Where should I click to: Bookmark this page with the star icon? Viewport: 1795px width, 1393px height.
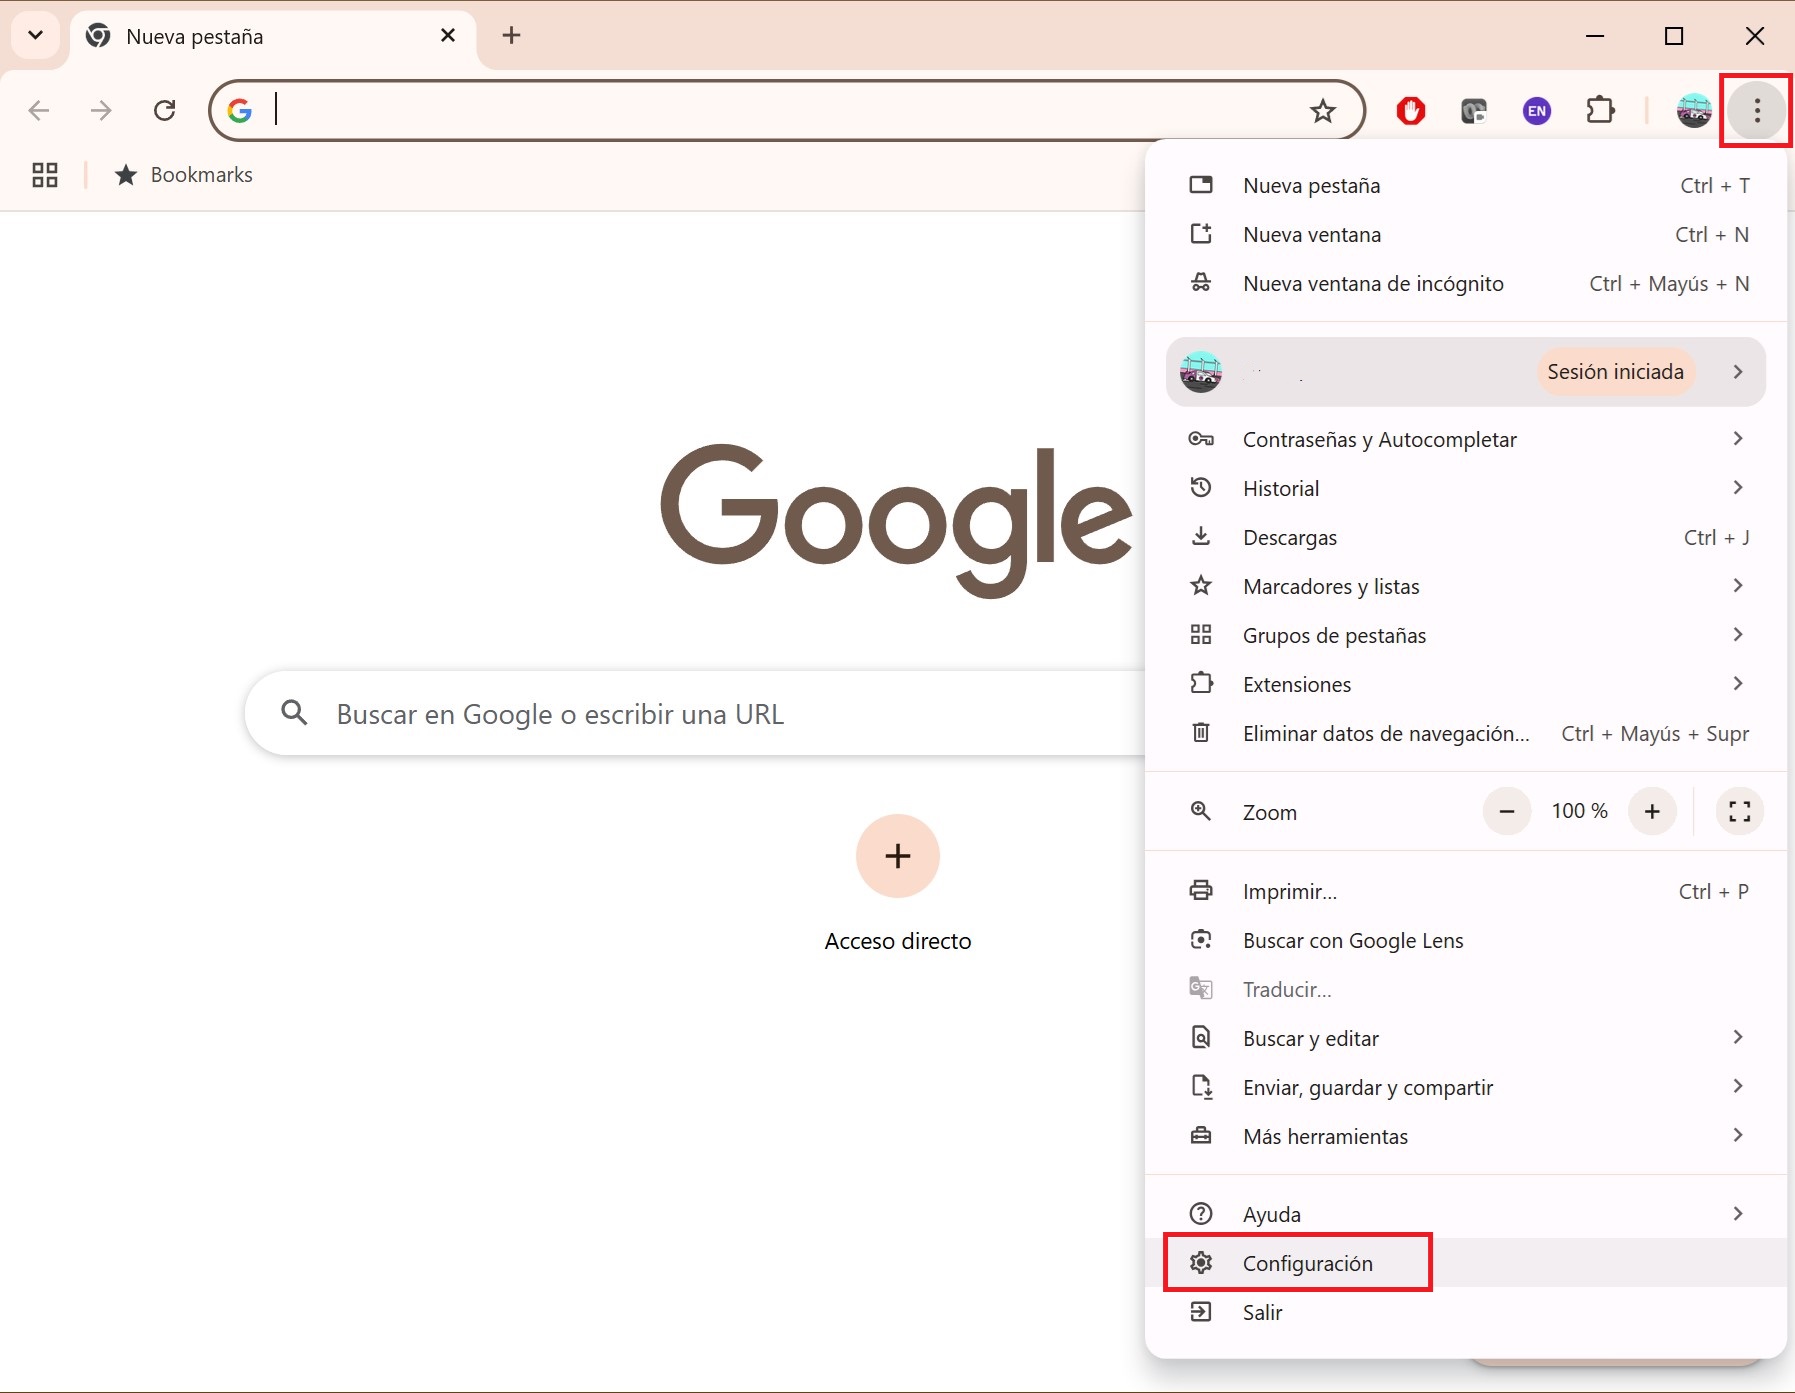[1322, 111]
